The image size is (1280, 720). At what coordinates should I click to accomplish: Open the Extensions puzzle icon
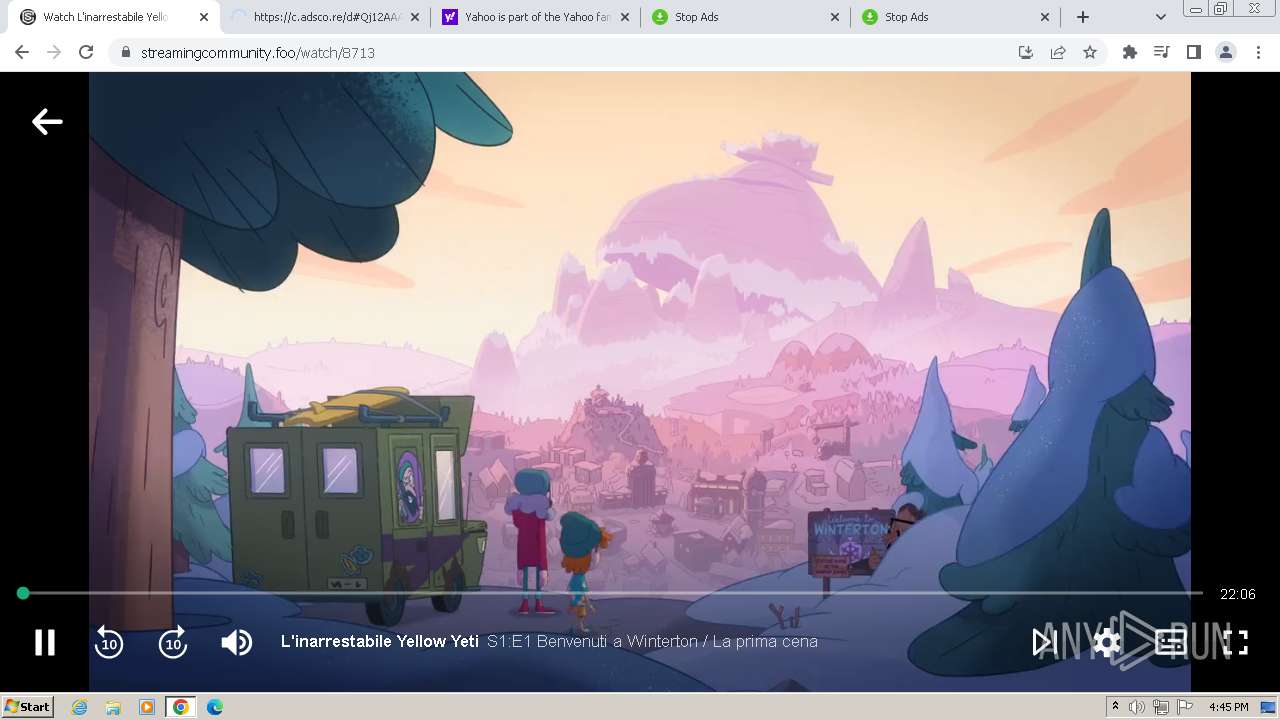[1130, 52]
